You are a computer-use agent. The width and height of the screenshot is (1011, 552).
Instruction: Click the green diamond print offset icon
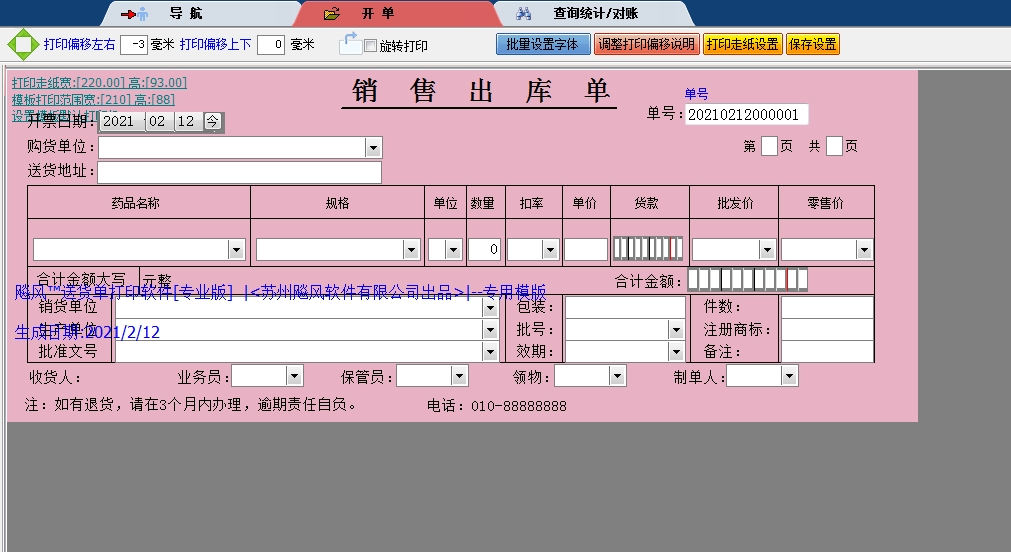coord(21,45)
